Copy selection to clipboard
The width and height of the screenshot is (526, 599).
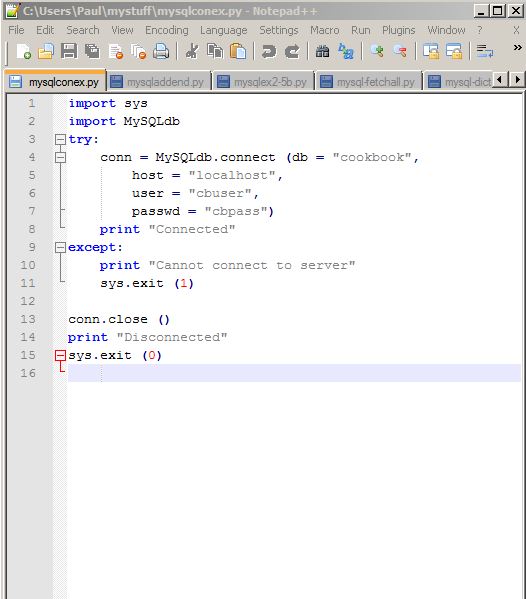coord(215,51)
